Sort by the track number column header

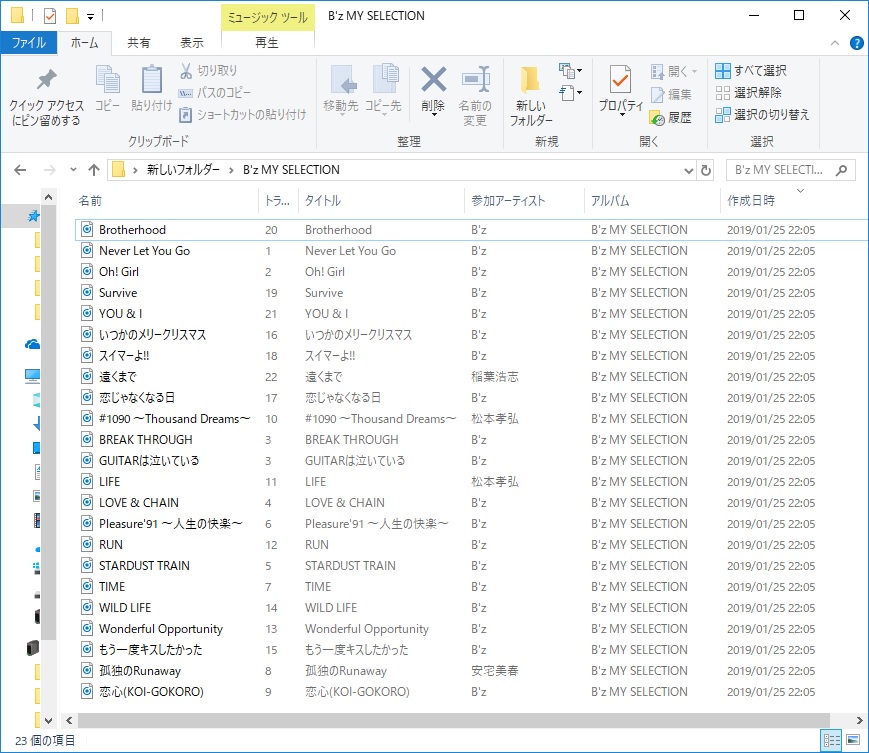278,201
